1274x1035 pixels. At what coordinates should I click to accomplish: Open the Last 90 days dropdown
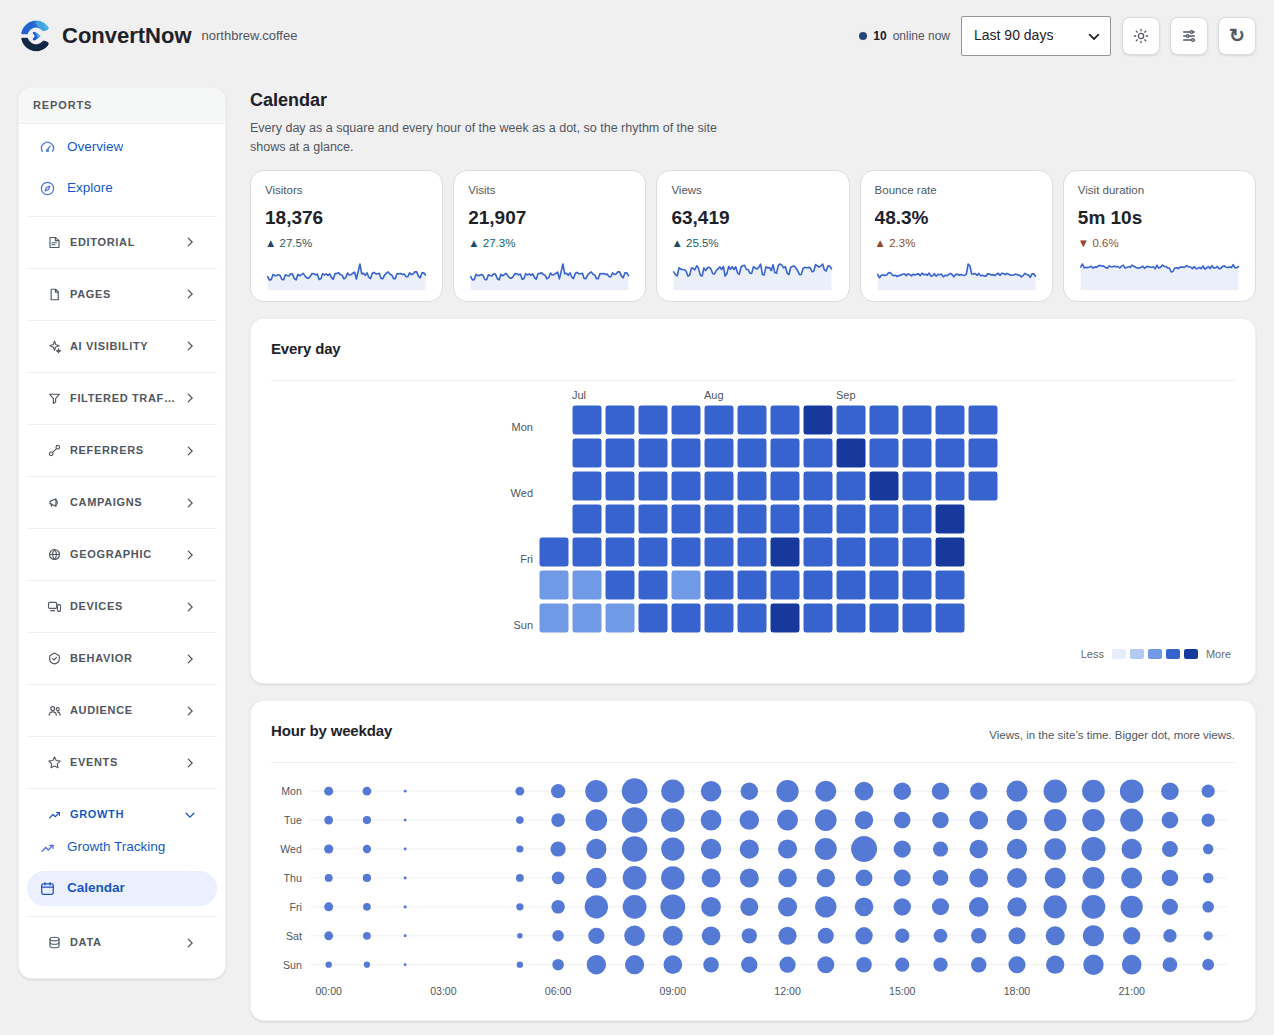click(1035, 36)
